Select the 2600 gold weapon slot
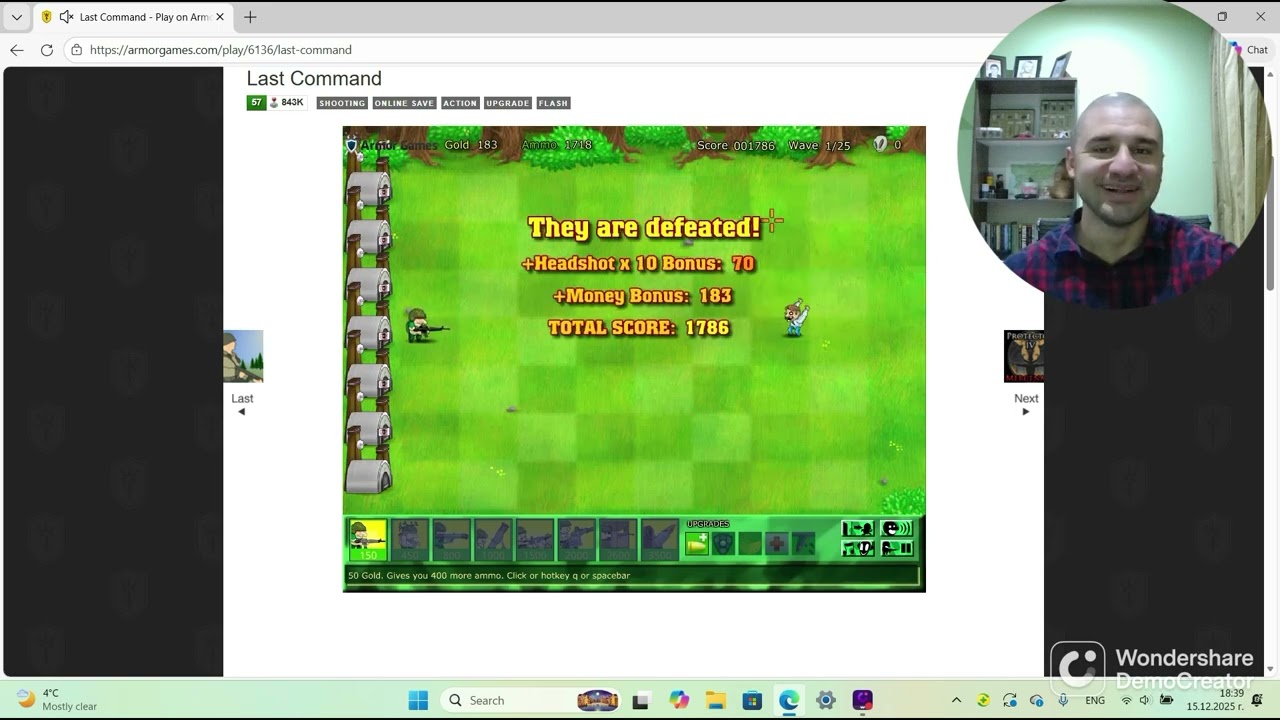This screenshot has width=1280, height=720. [x=618, y=540]
